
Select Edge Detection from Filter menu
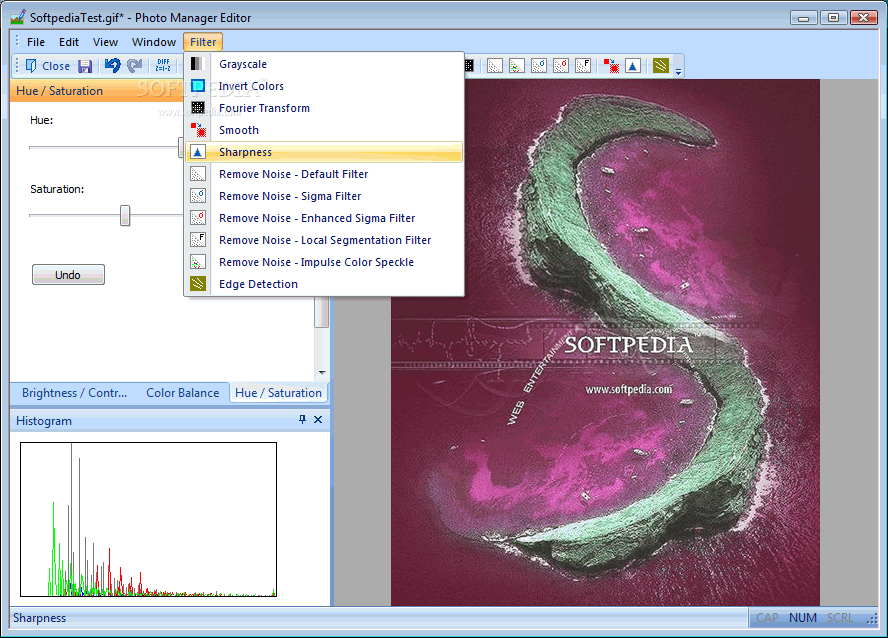click(324, 284)
